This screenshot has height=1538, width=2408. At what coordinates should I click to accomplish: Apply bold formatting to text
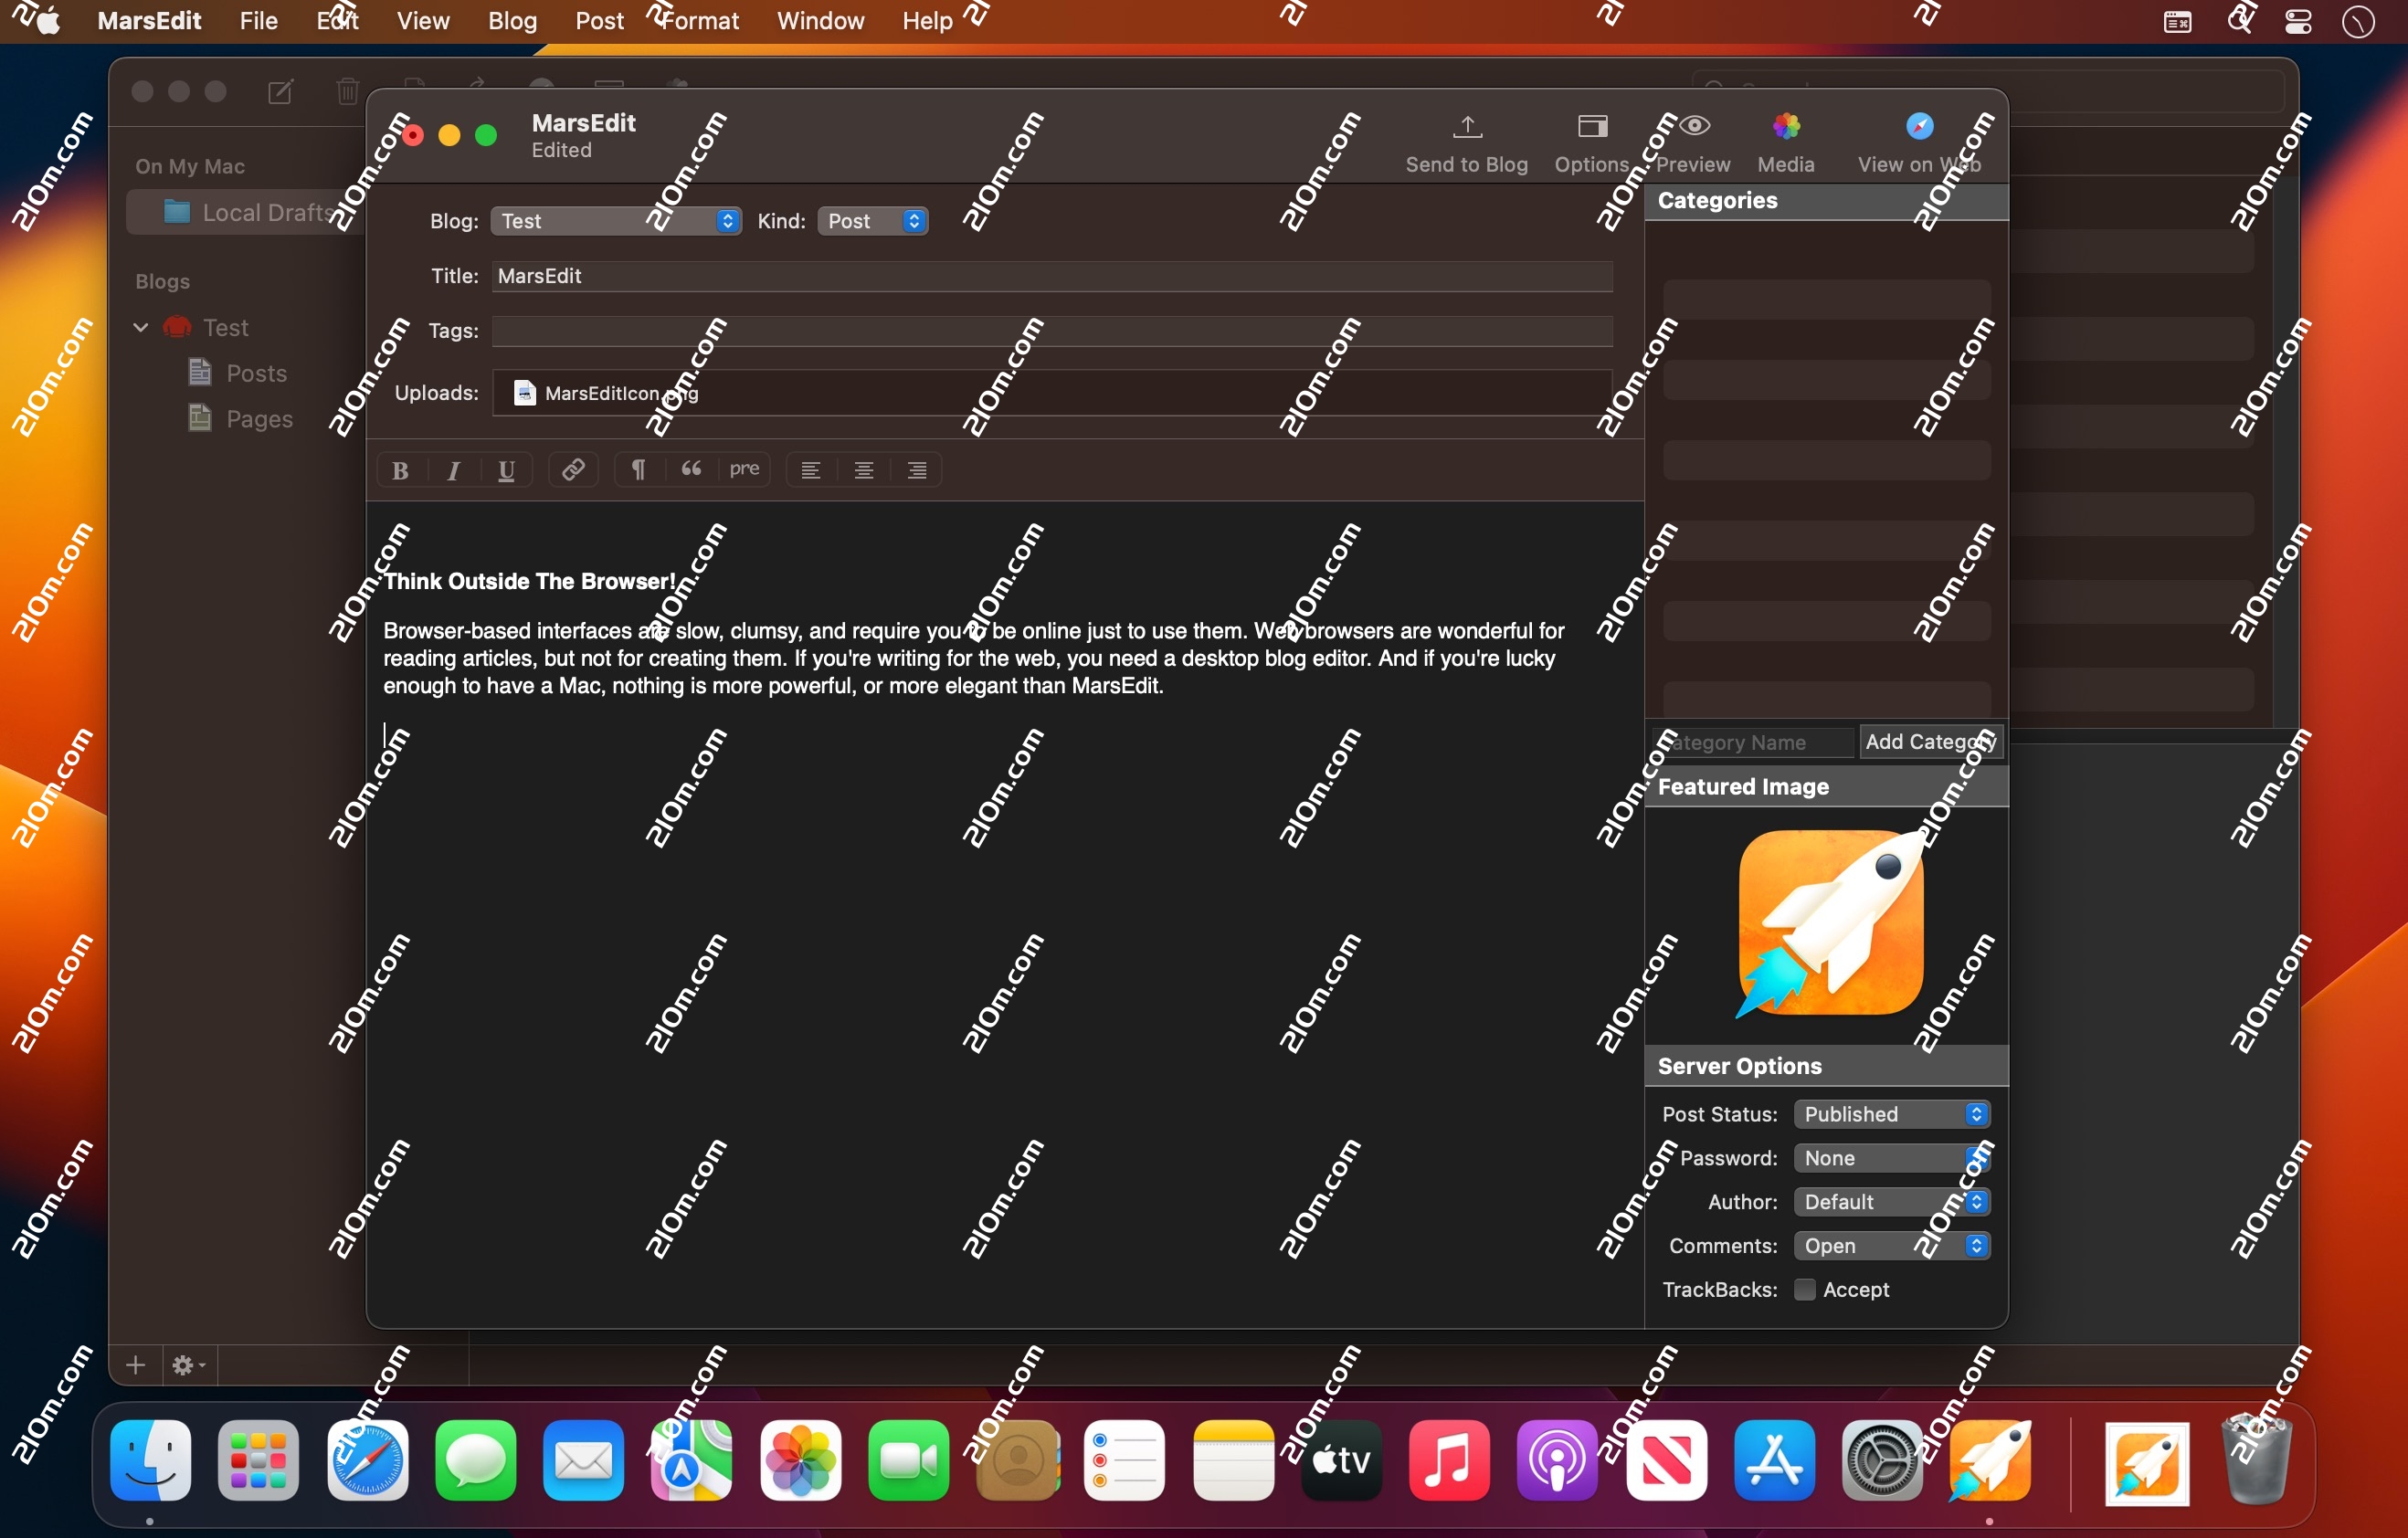pos(400,470)
